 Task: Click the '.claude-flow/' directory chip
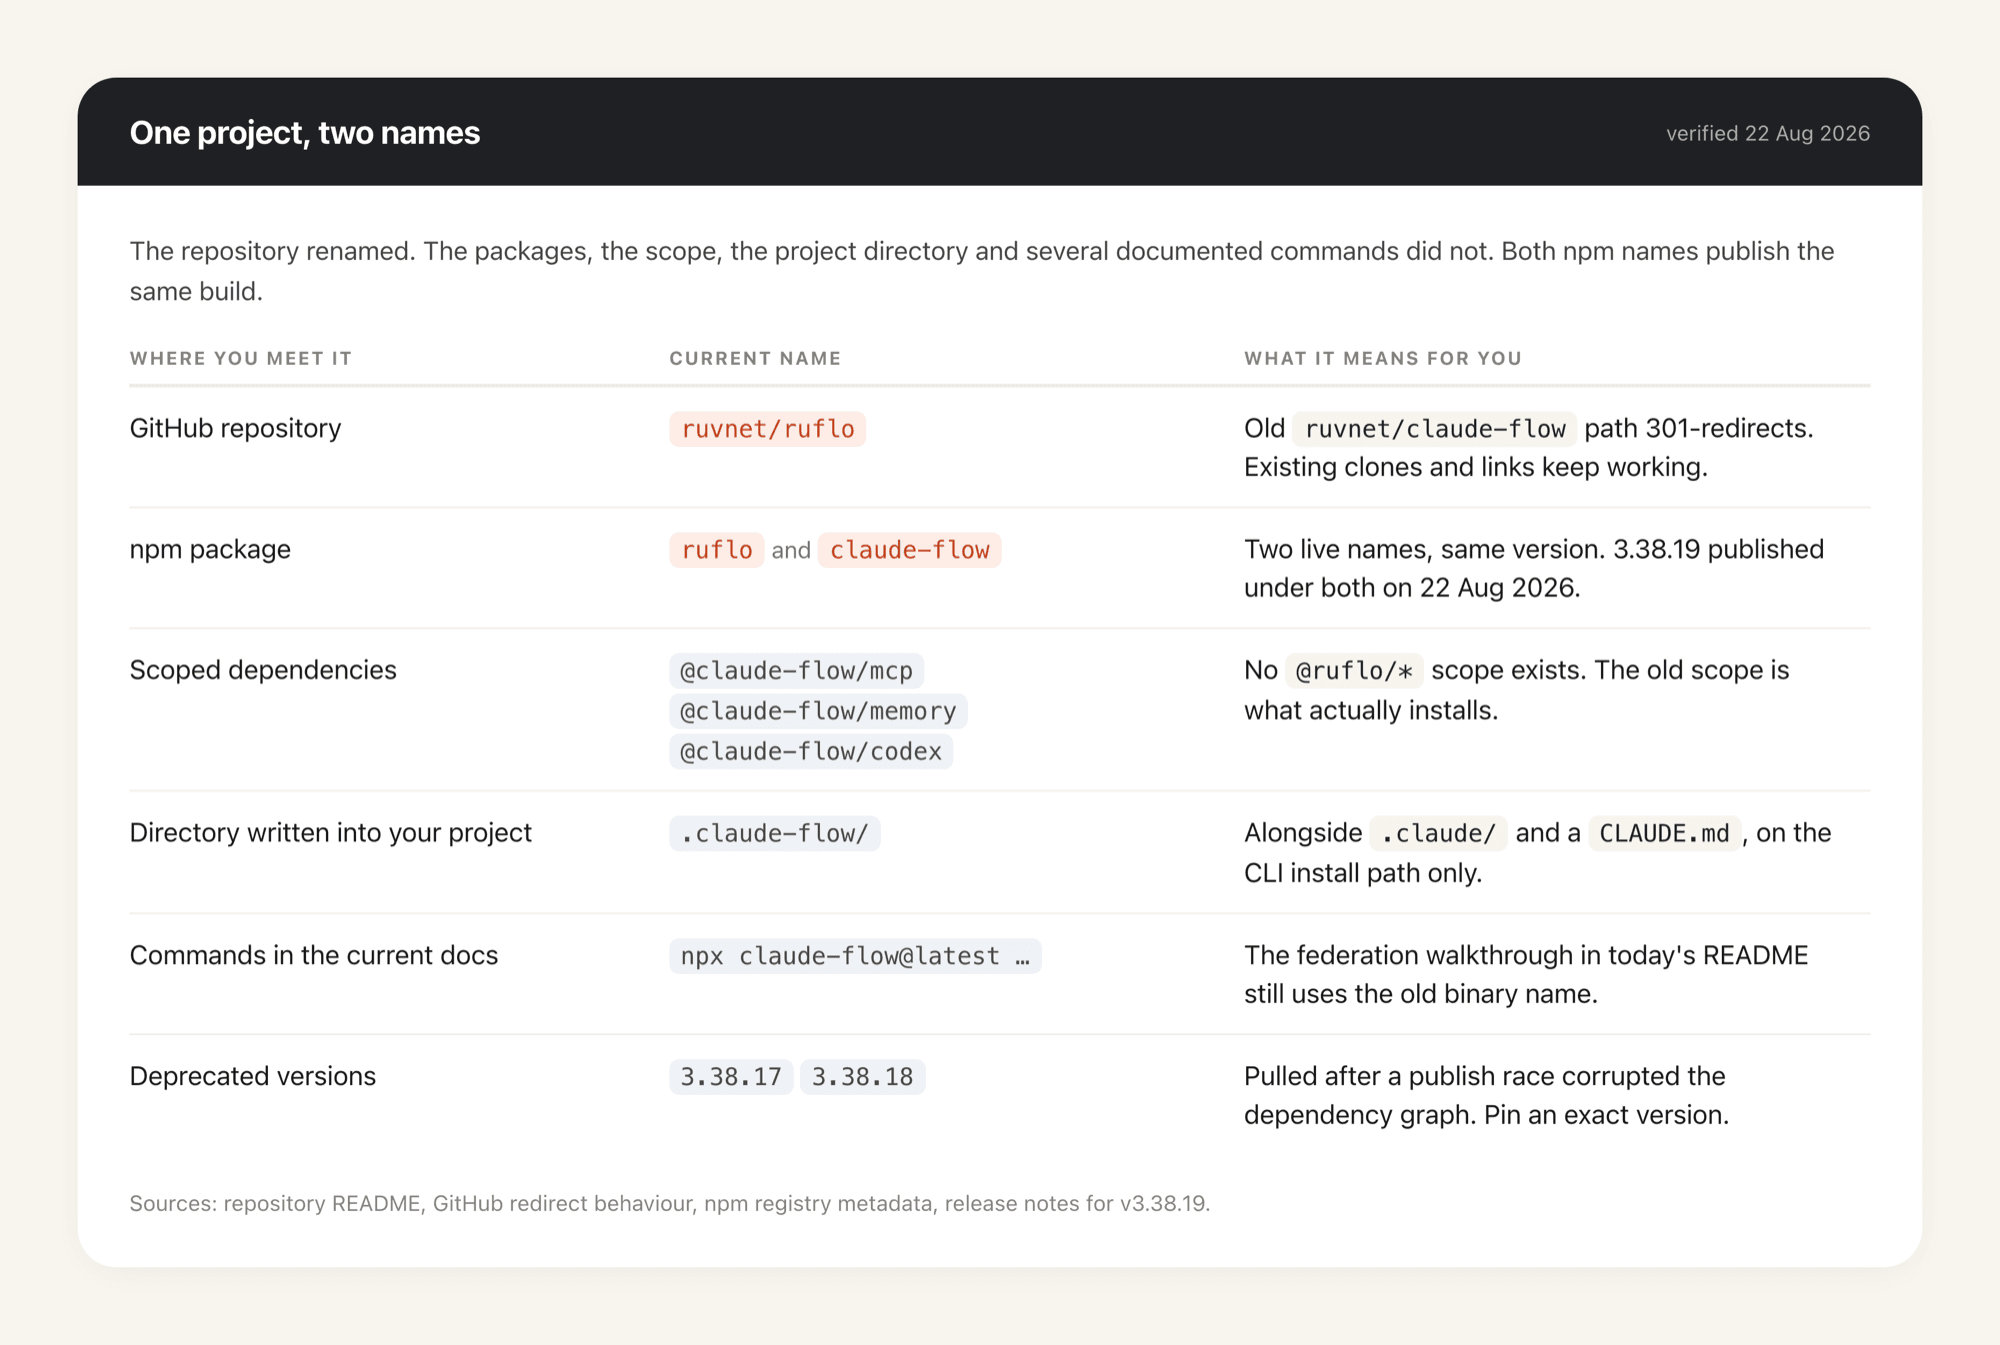(x=775, y=833)
